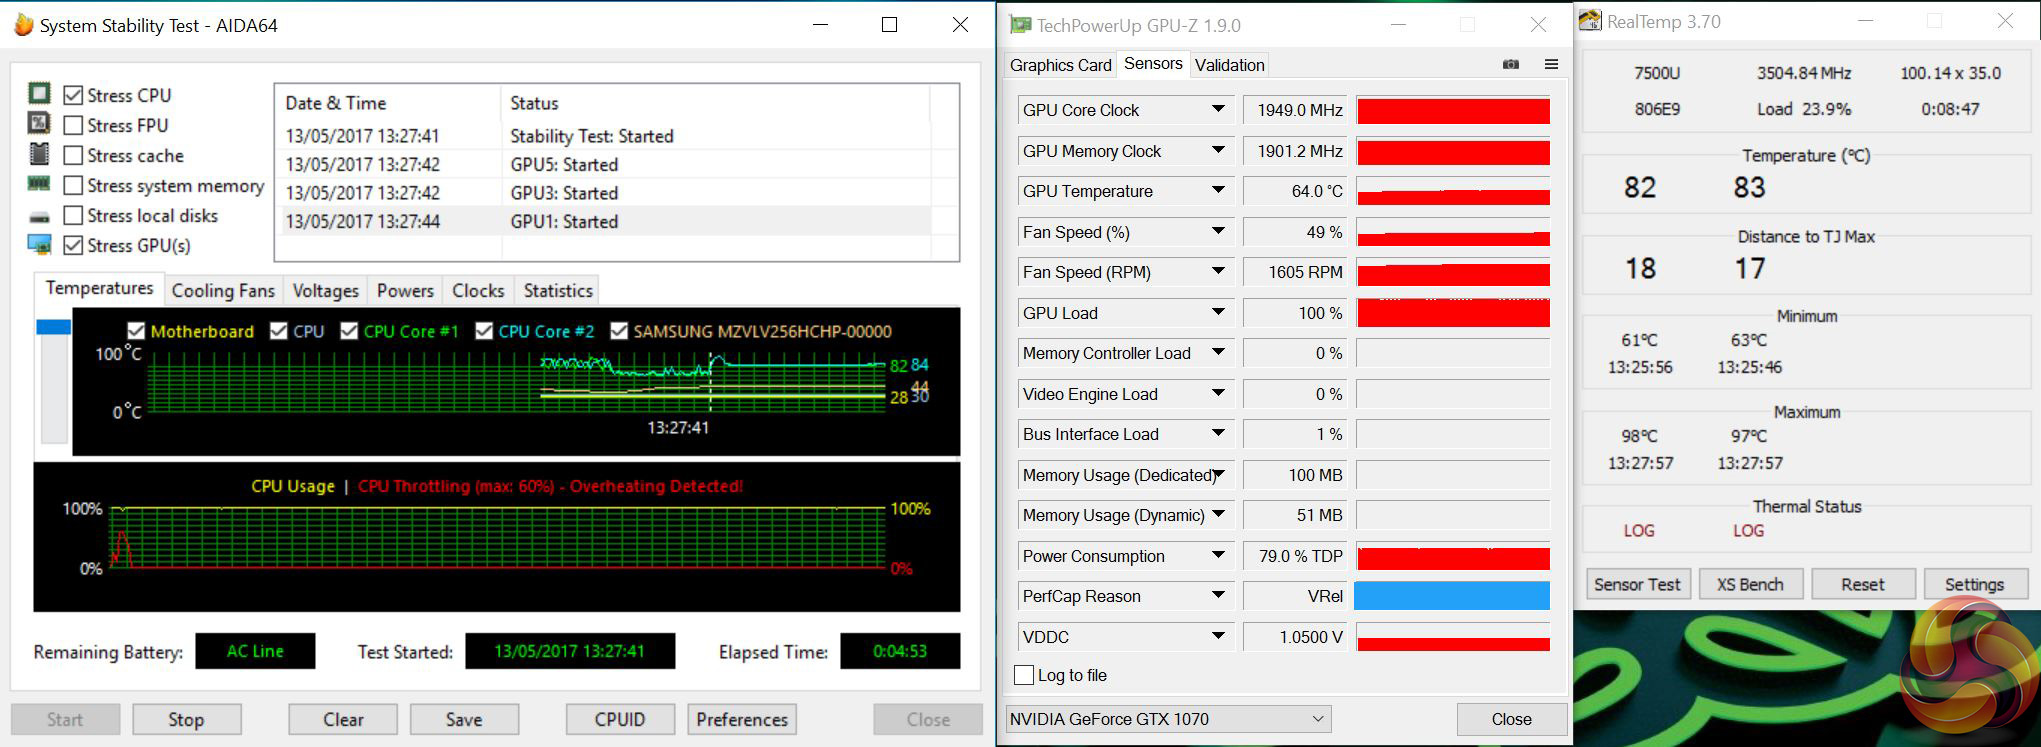Image resolution: width=2041 pixels, height=747 pixels.
Task: Toggle the Motherboard temperature graph checkbox
Action: (136, 331)
